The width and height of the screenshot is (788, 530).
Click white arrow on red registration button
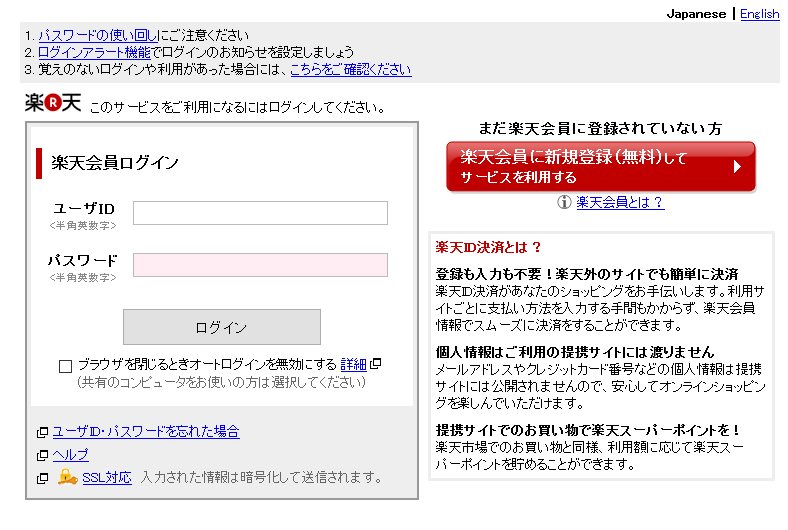tap(737, 167)
